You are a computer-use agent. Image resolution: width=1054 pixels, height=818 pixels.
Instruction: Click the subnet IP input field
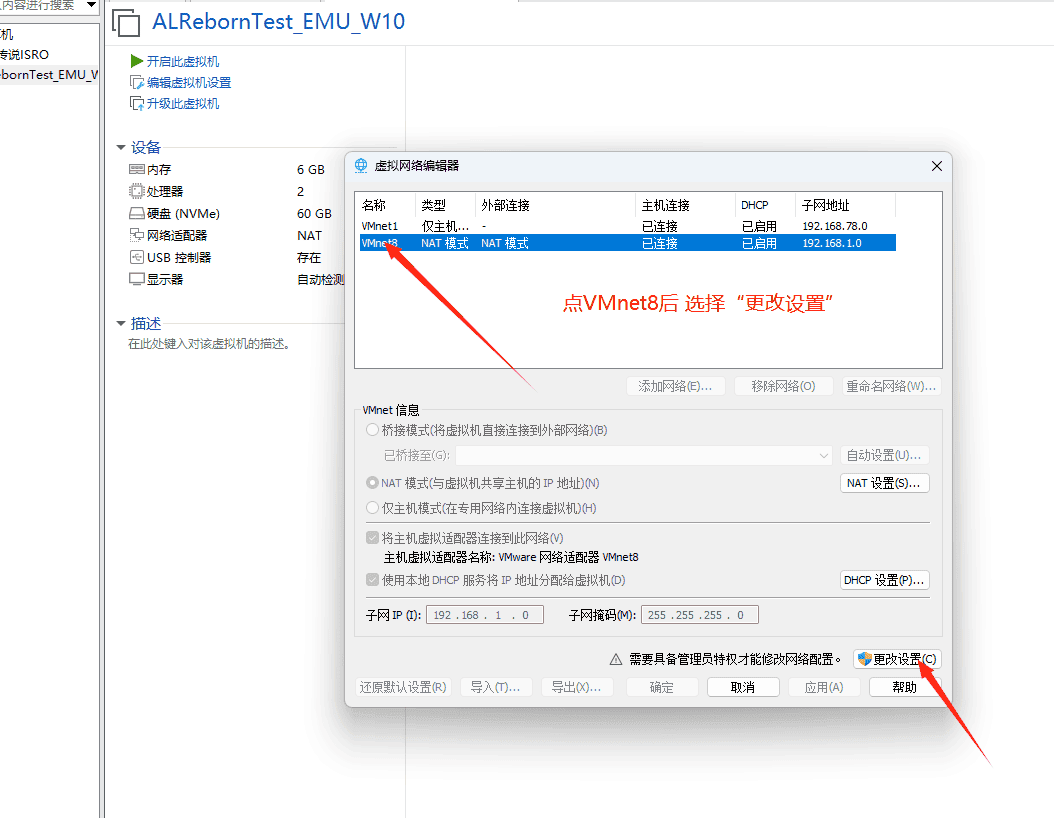[485, 615]
